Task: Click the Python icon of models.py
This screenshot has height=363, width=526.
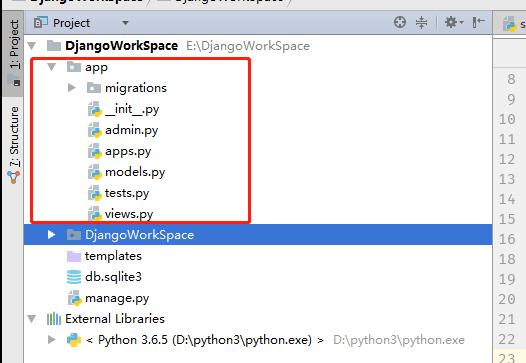Action: click(95, 172)
